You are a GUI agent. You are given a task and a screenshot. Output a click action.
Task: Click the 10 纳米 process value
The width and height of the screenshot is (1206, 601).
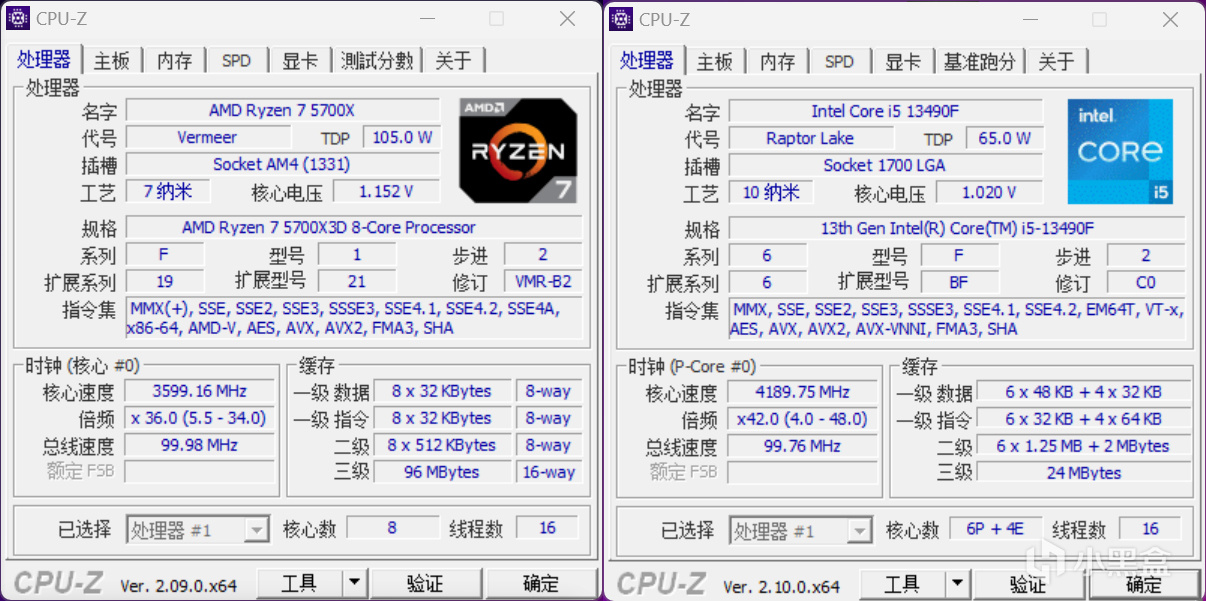pos(771,192)
